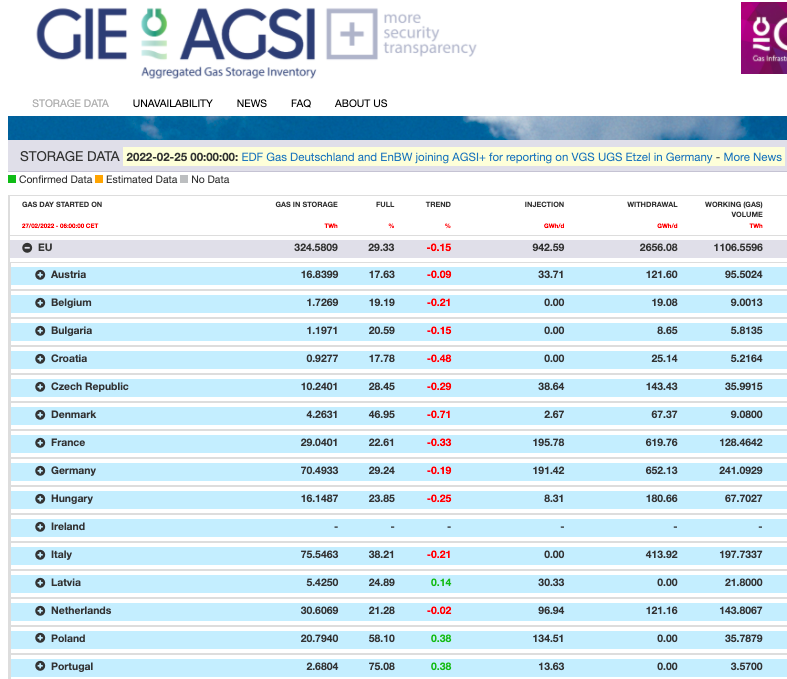Expand the Hungary row
Screen dimensions: 787x679
(40, 499)
